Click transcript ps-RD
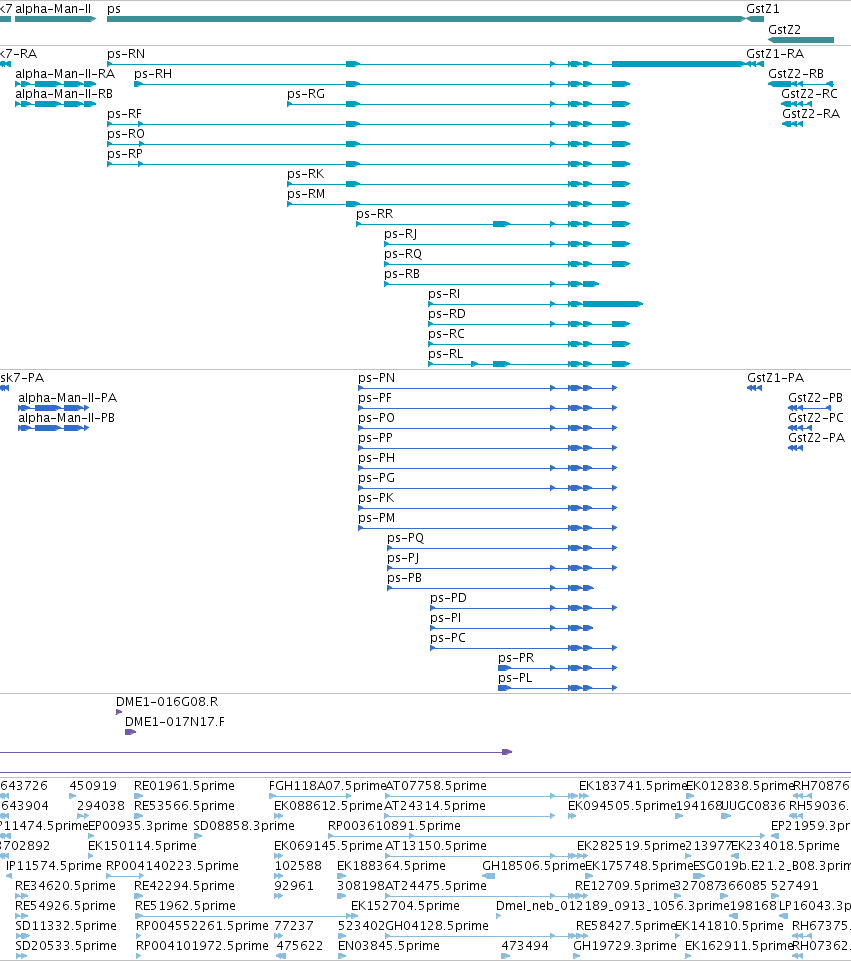This screenshot has height=961, width=851. pyautogui.click(x=447, y=314)
